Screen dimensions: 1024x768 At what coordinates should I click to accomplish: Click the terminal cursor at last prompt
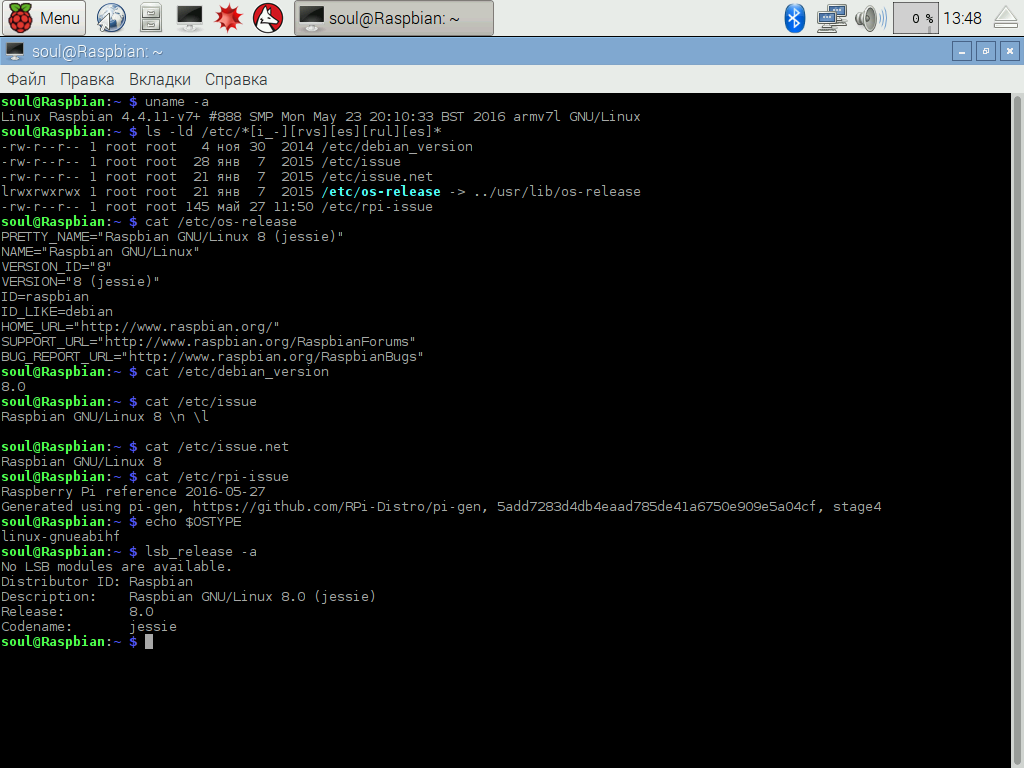tap(149, 642)
